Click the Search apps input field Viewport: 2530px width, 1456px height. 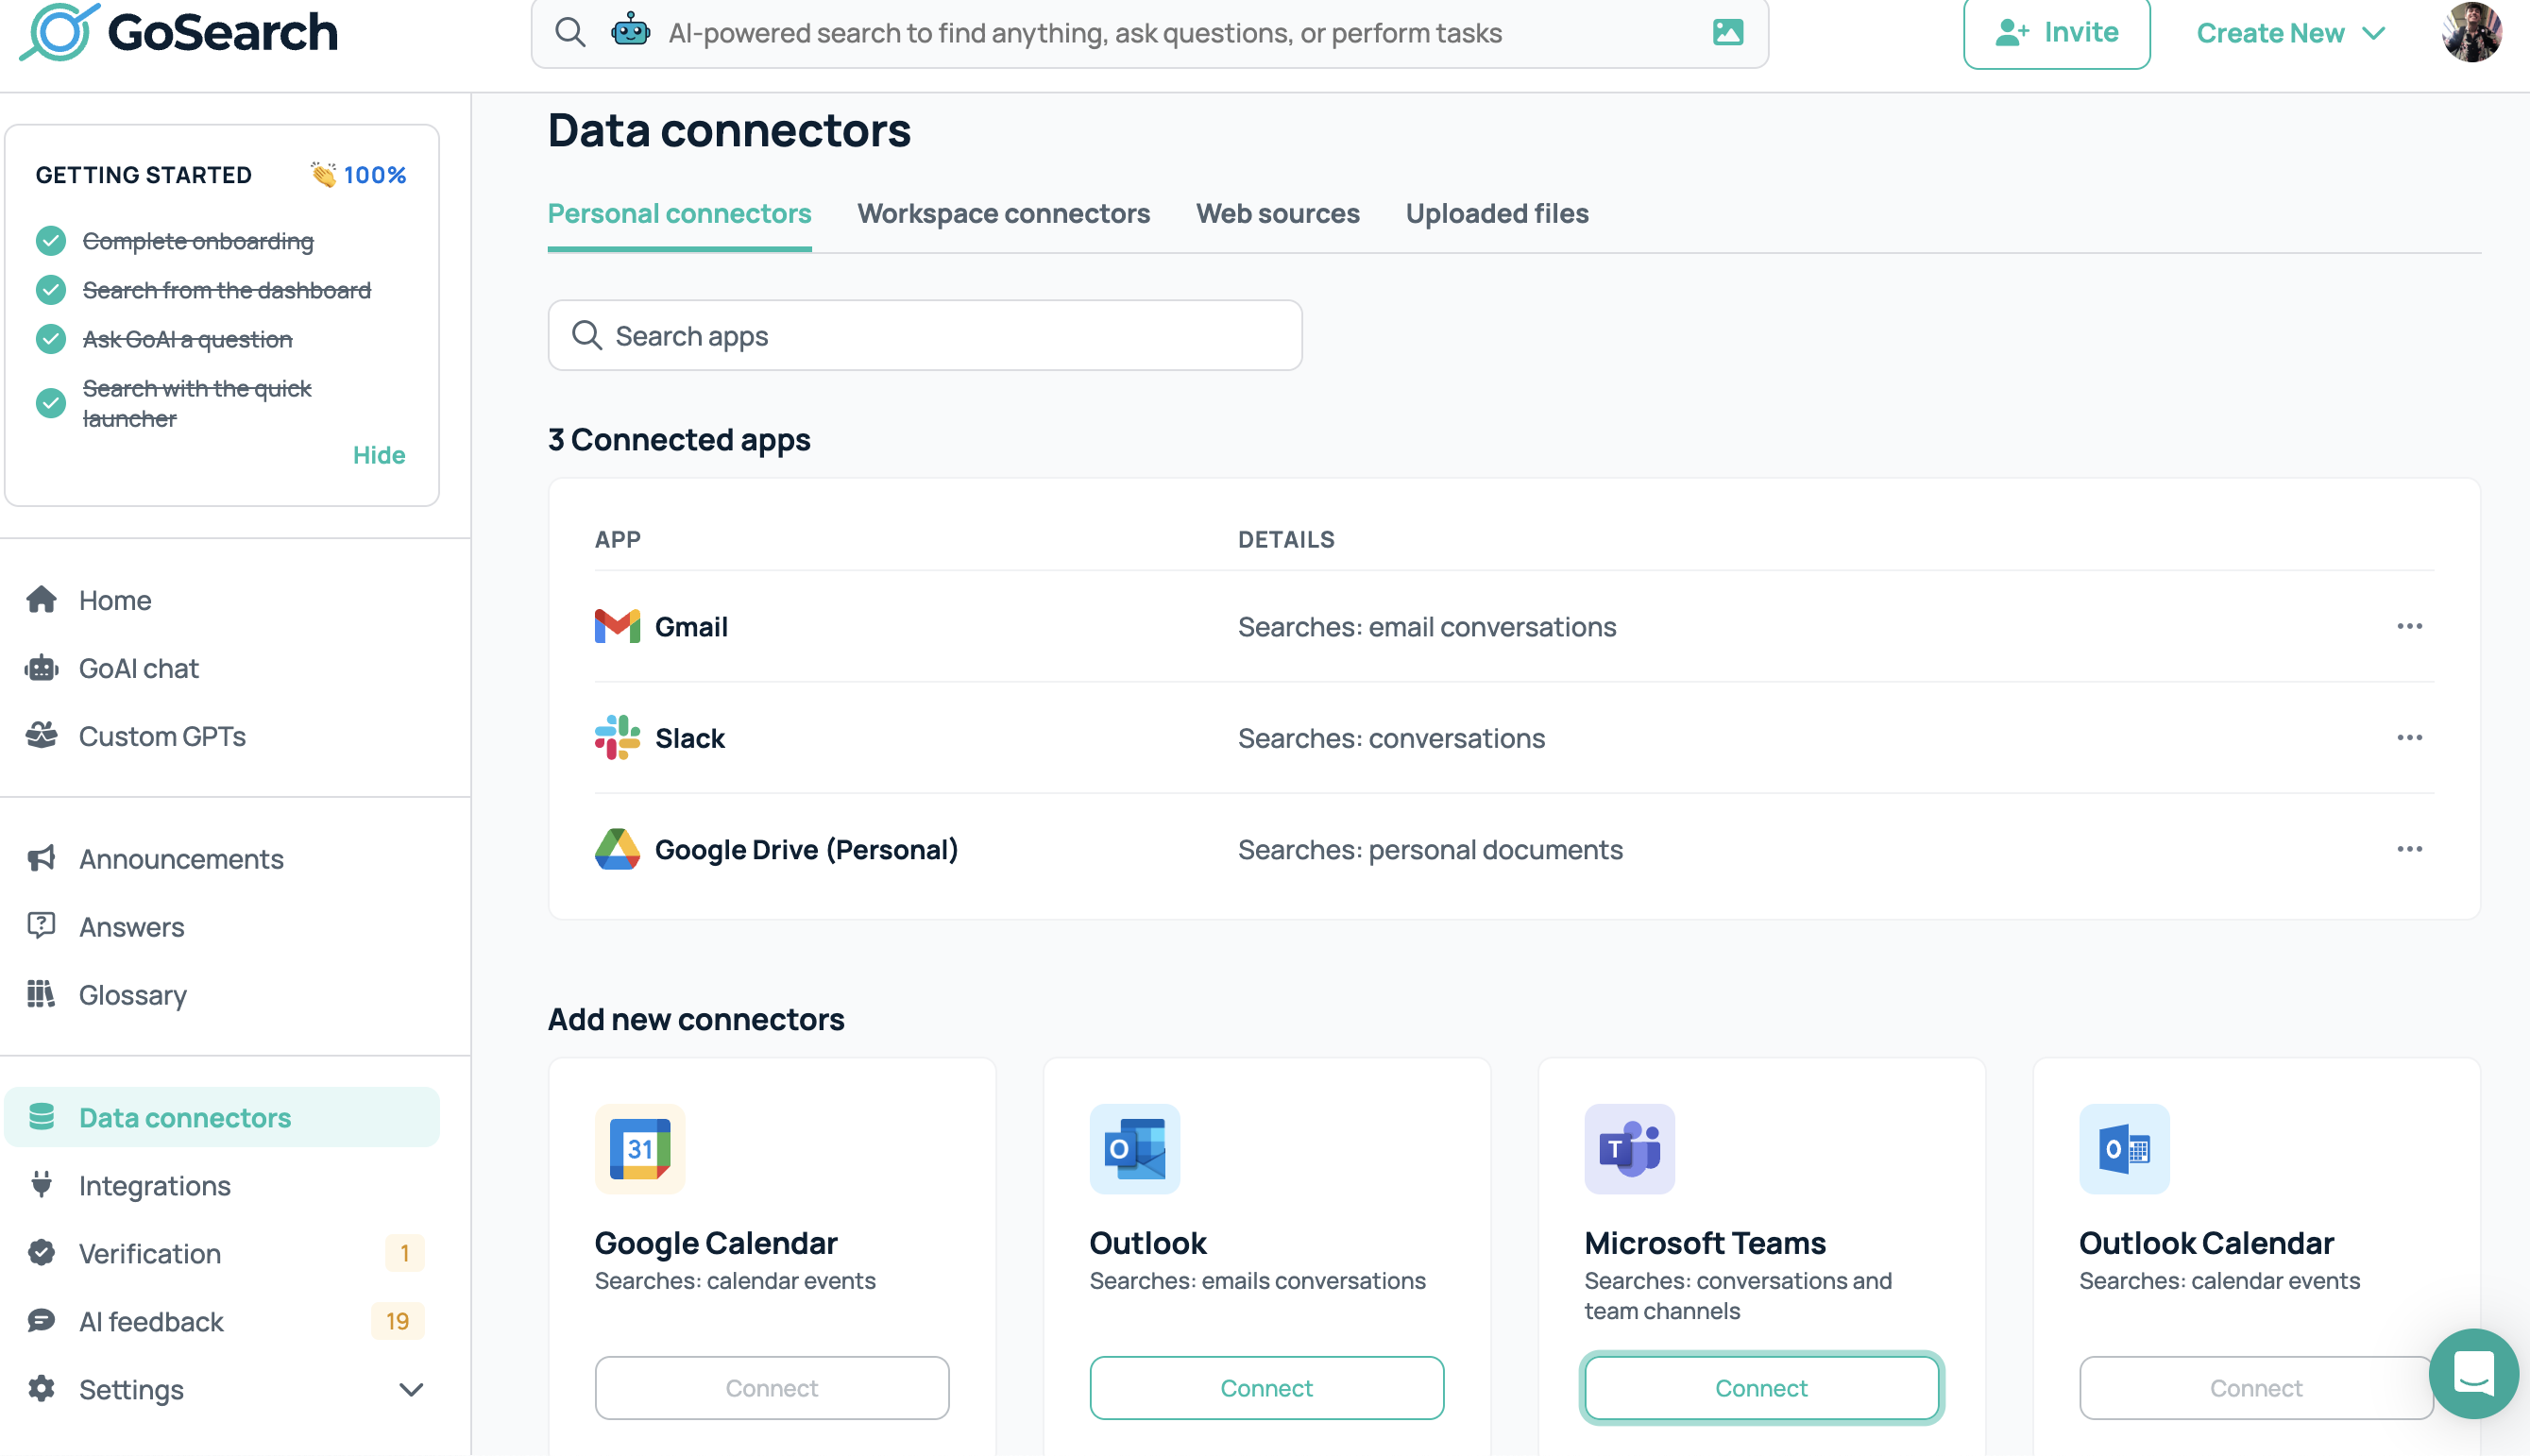tap(926, 335)
